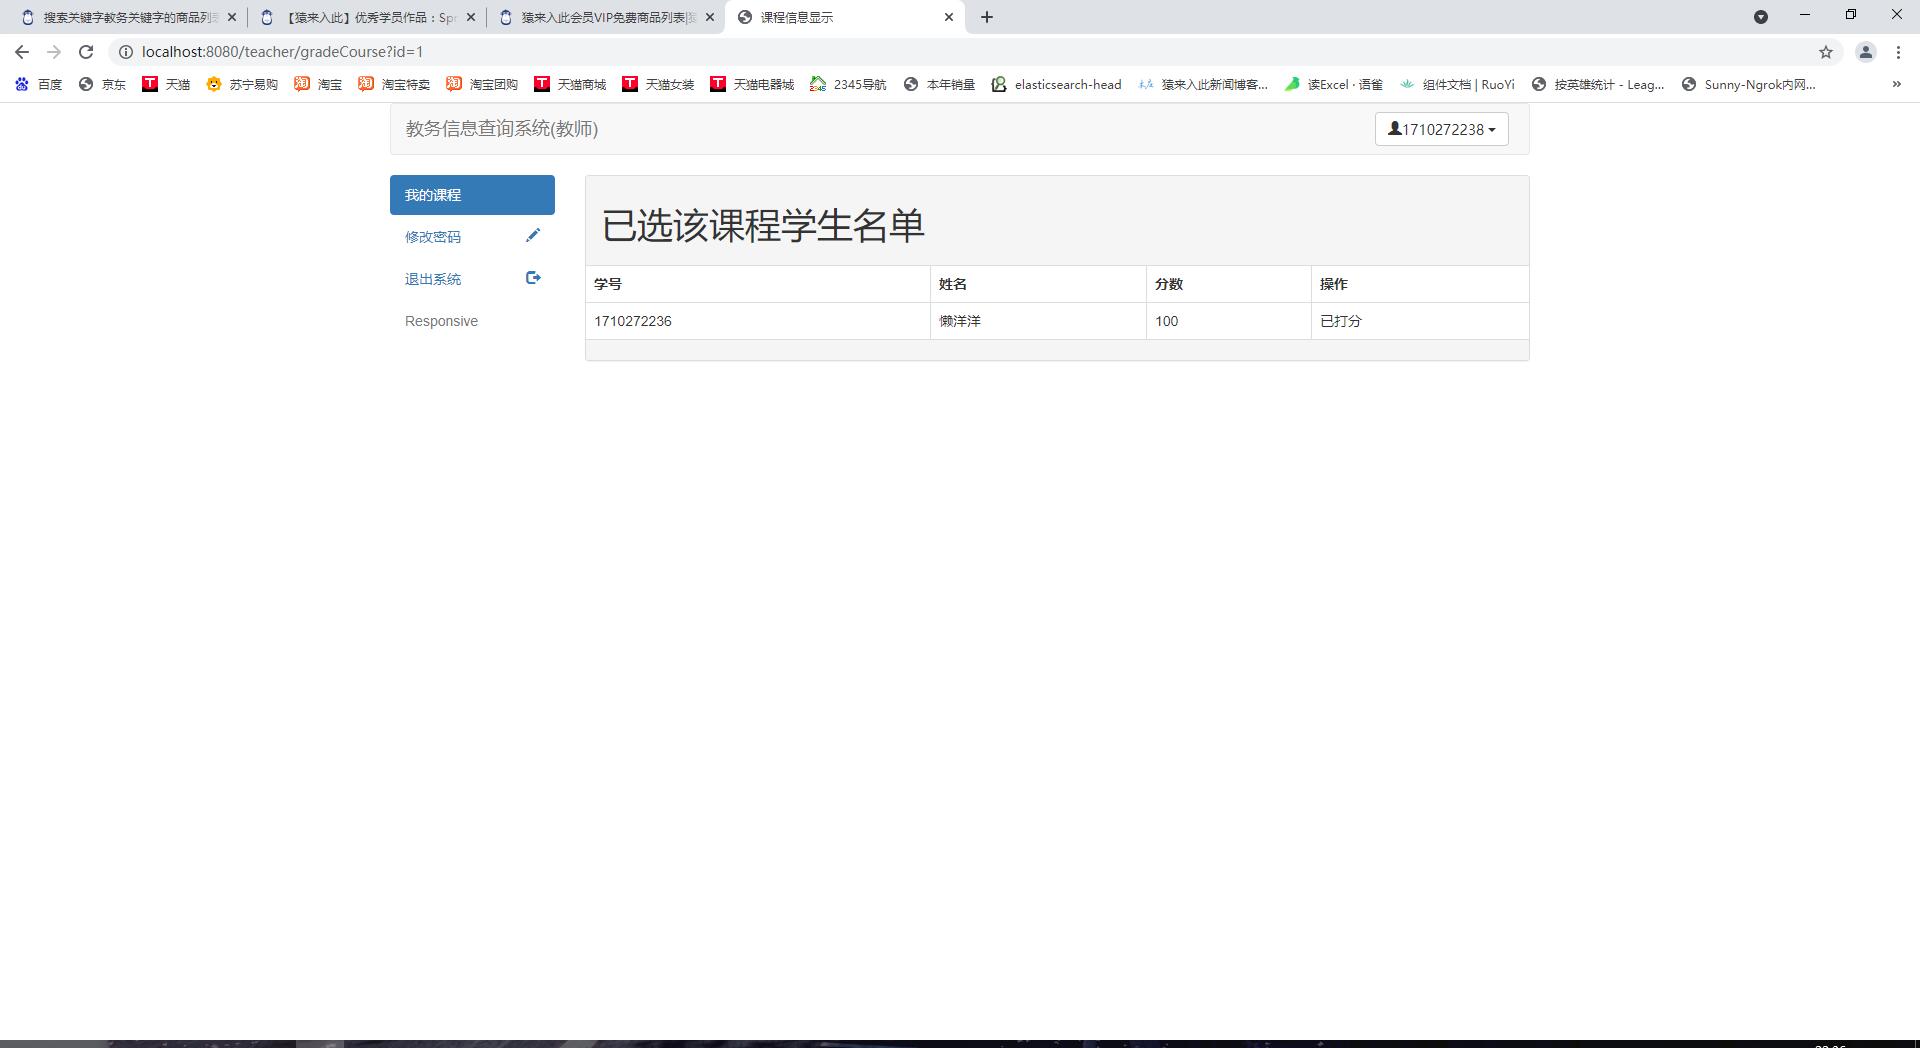Viewport: 1920px width, 1048px height.
Task: Click the 2345导航 bookmark icon
Action: (x=818, y=84)
